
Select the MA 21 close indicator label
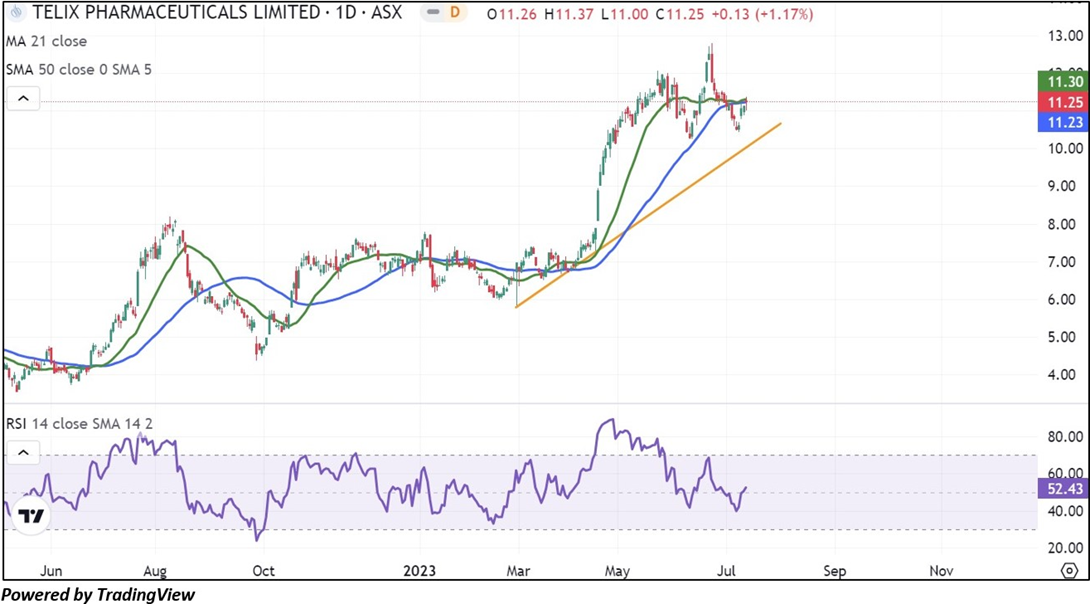[x=47, y=42]
